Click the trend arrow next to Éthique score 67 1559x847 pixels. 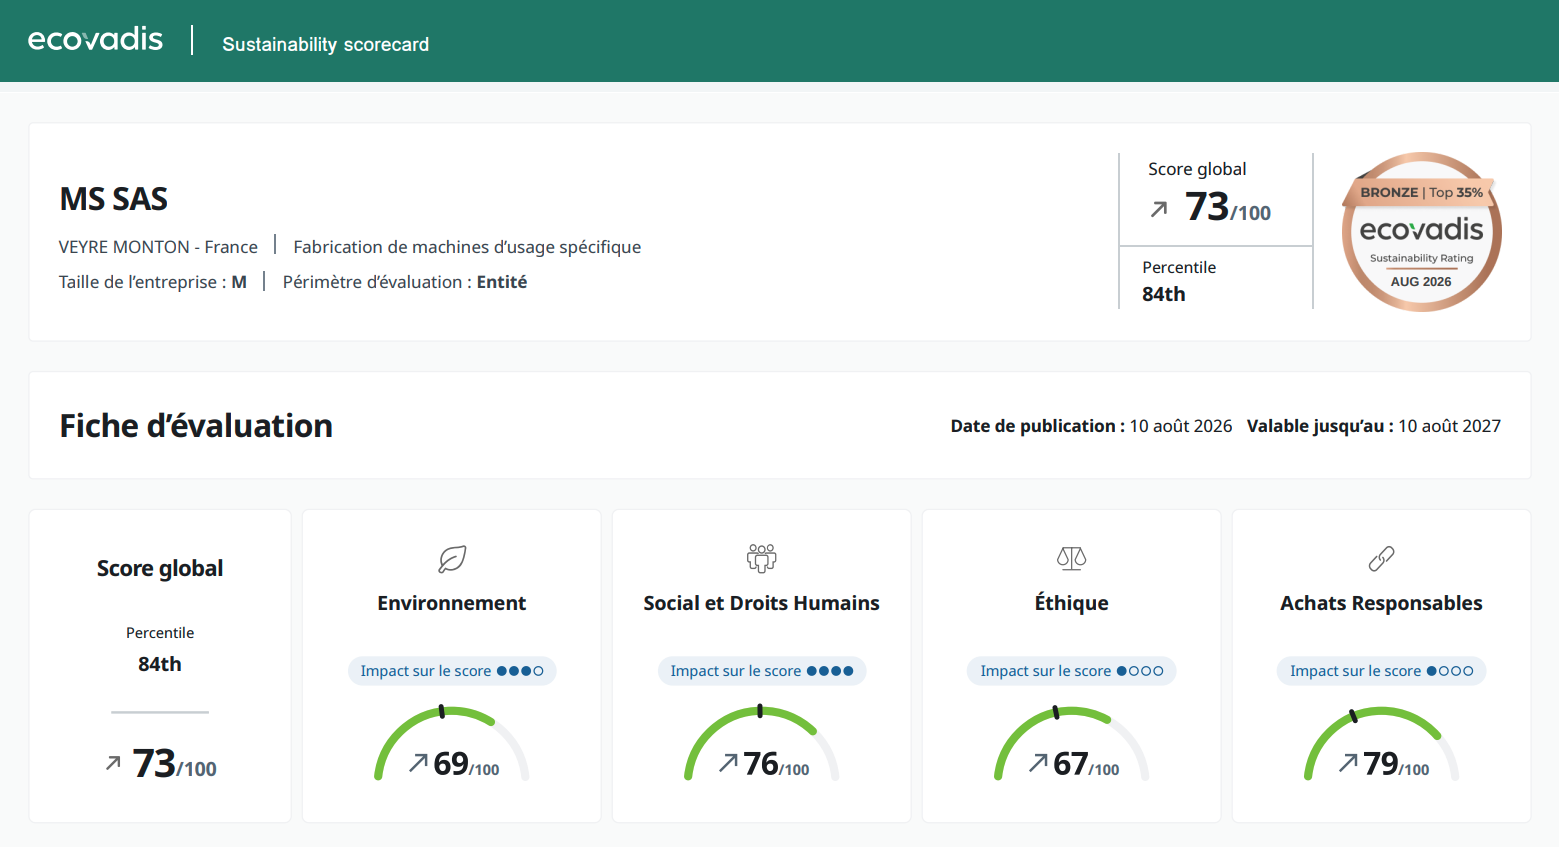pos(1038,763)
